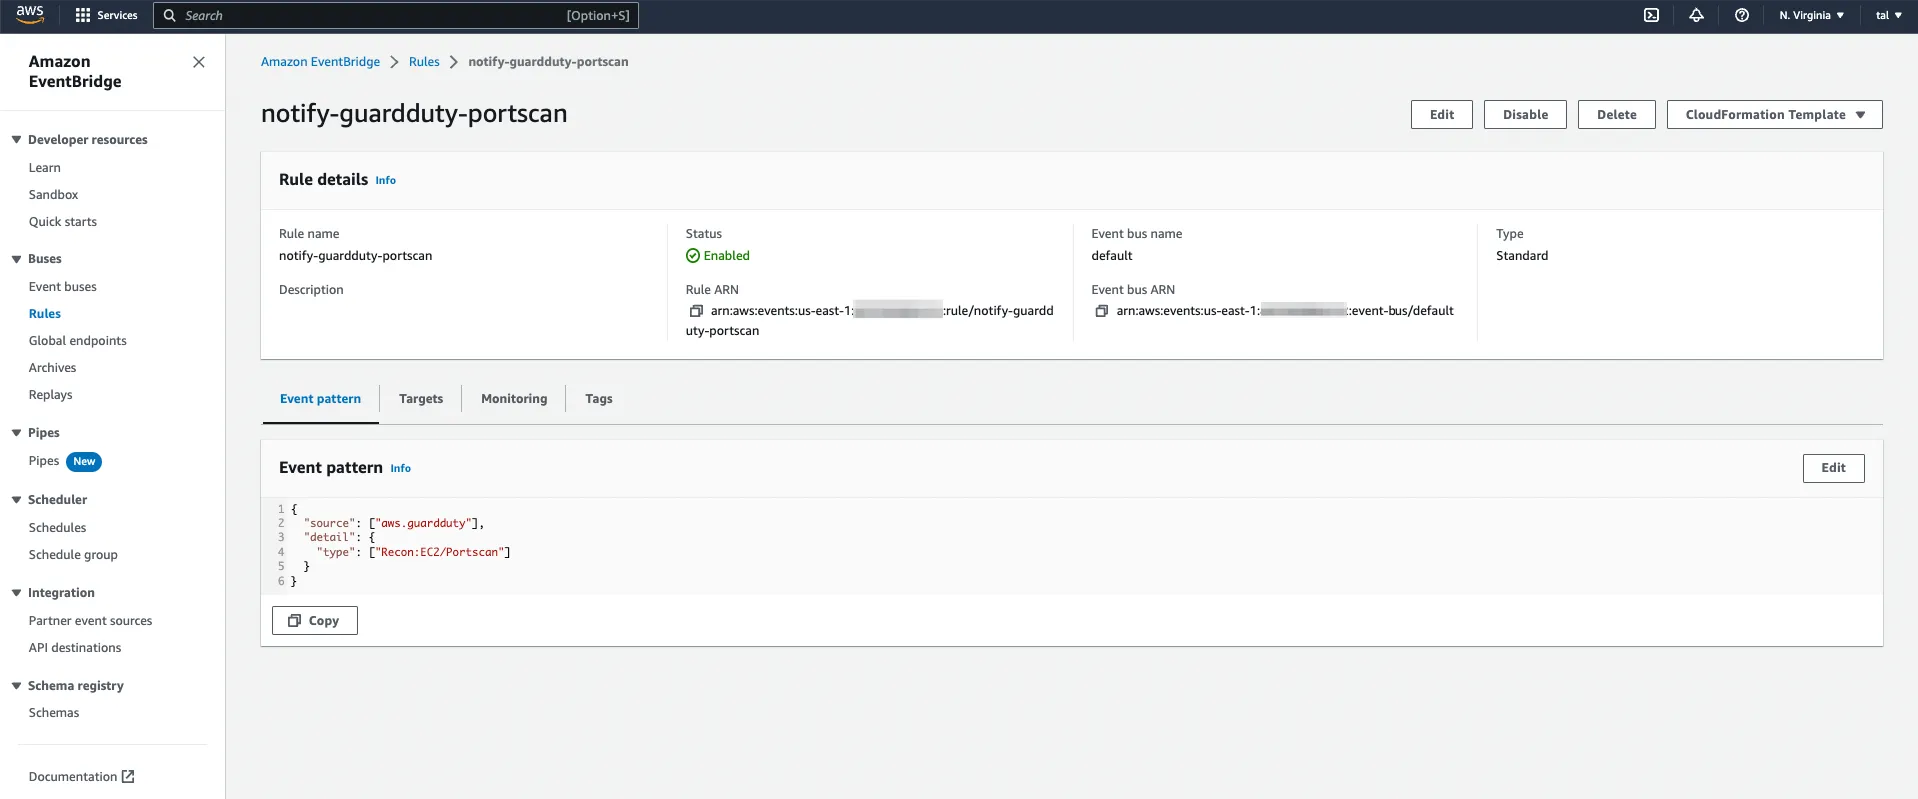Click the Event bus name value default

pyautogui.click(x=1112, y=256)
